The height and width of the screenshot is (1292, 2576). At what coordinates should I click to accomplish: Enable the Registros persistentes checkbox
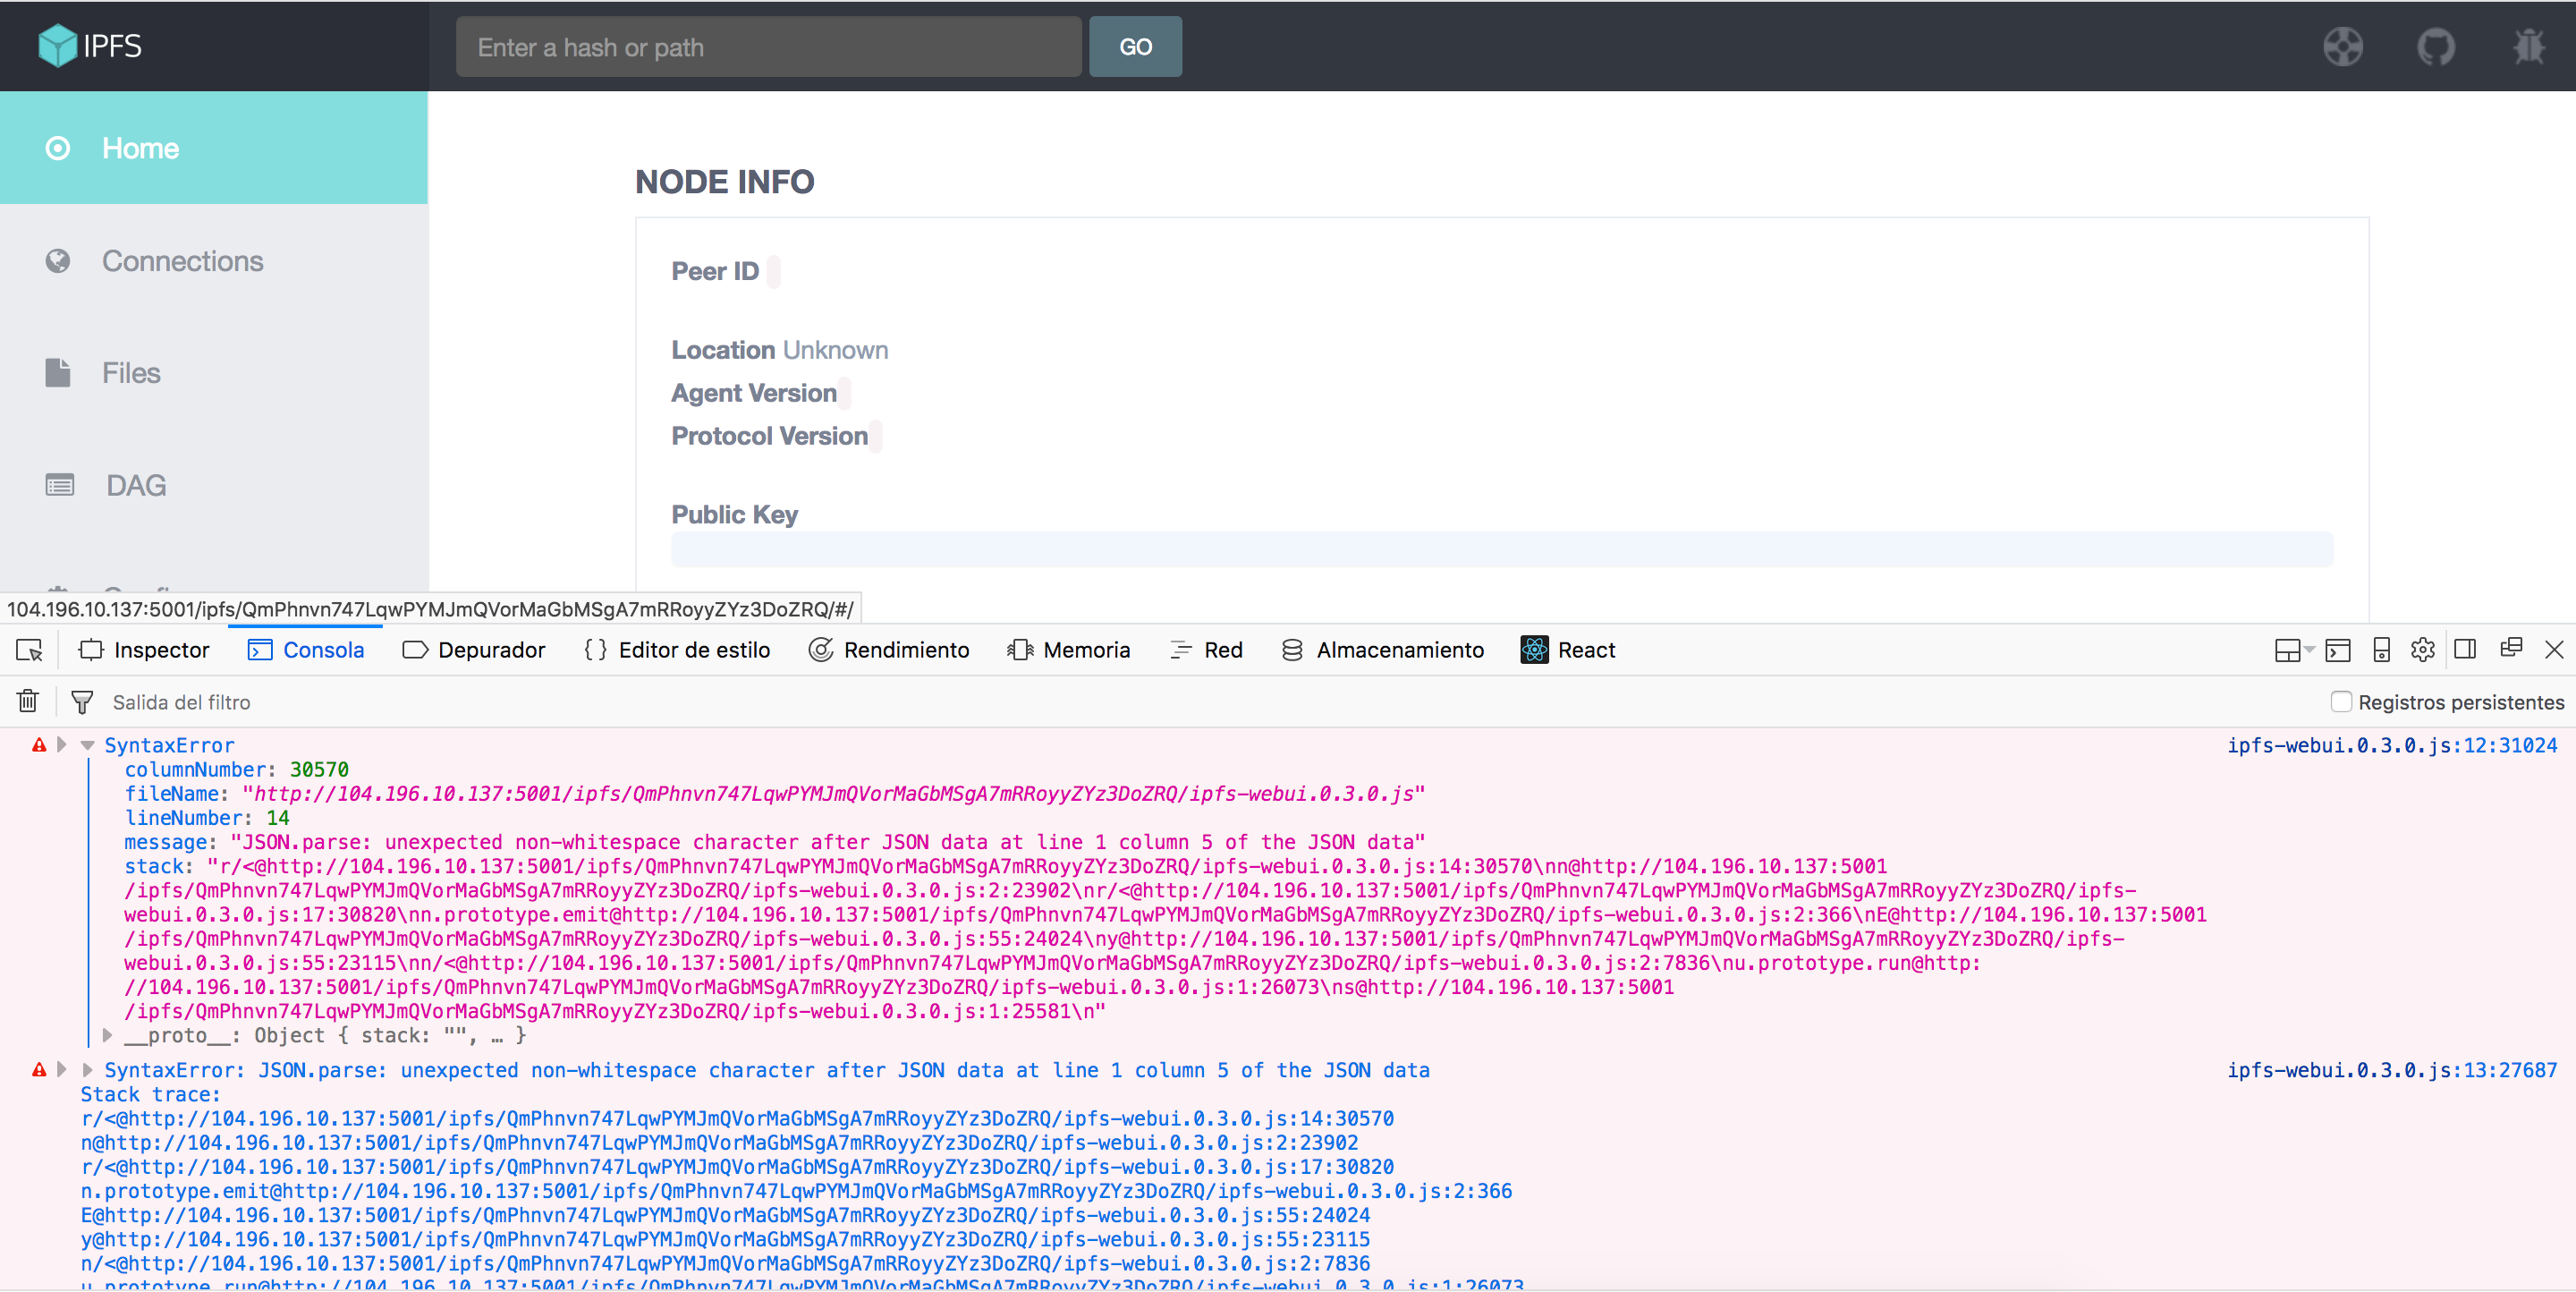[x=2341, y=702]
